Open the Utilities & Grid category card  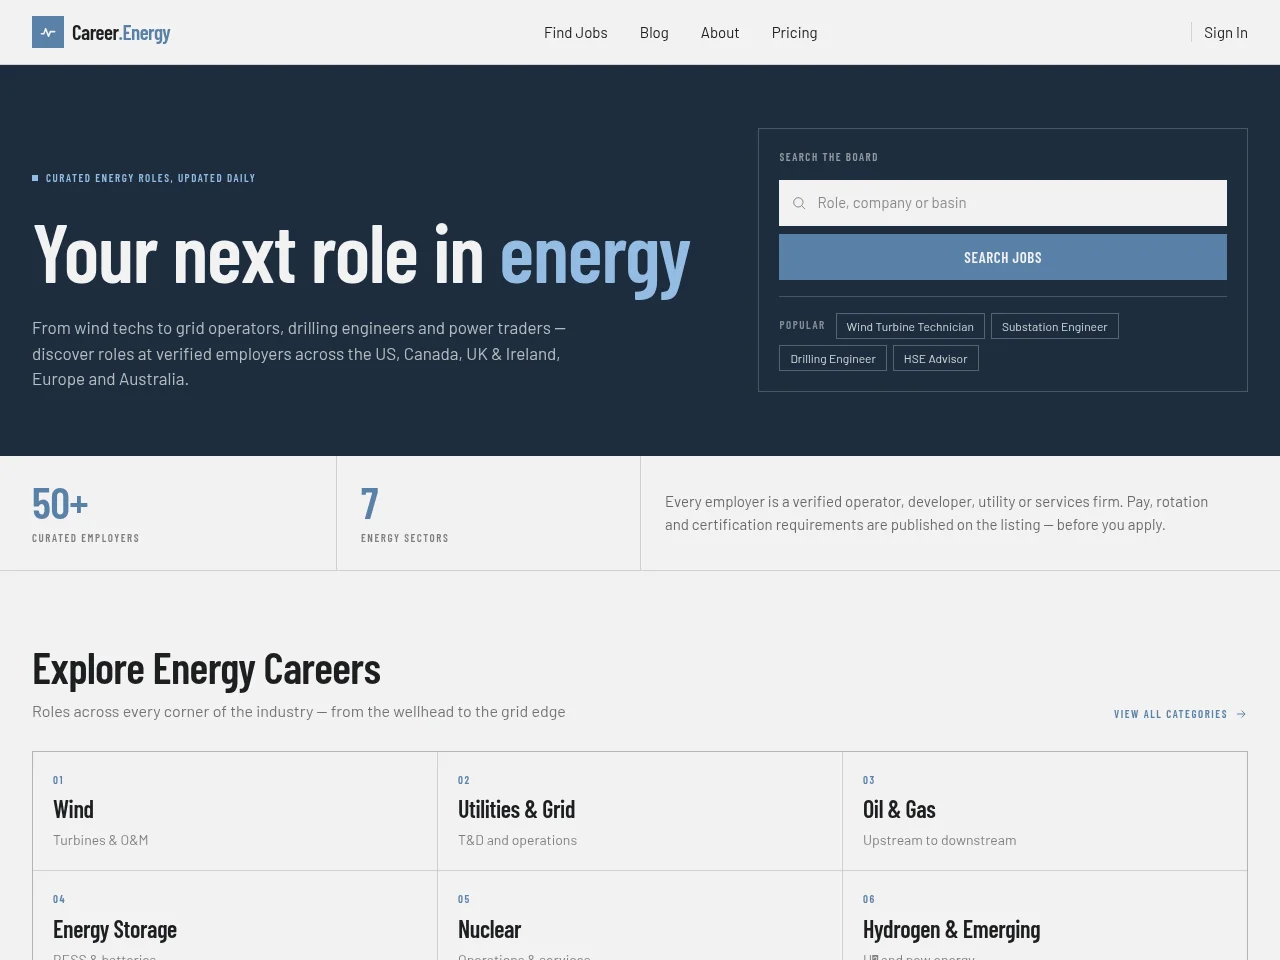click(640, 811)
